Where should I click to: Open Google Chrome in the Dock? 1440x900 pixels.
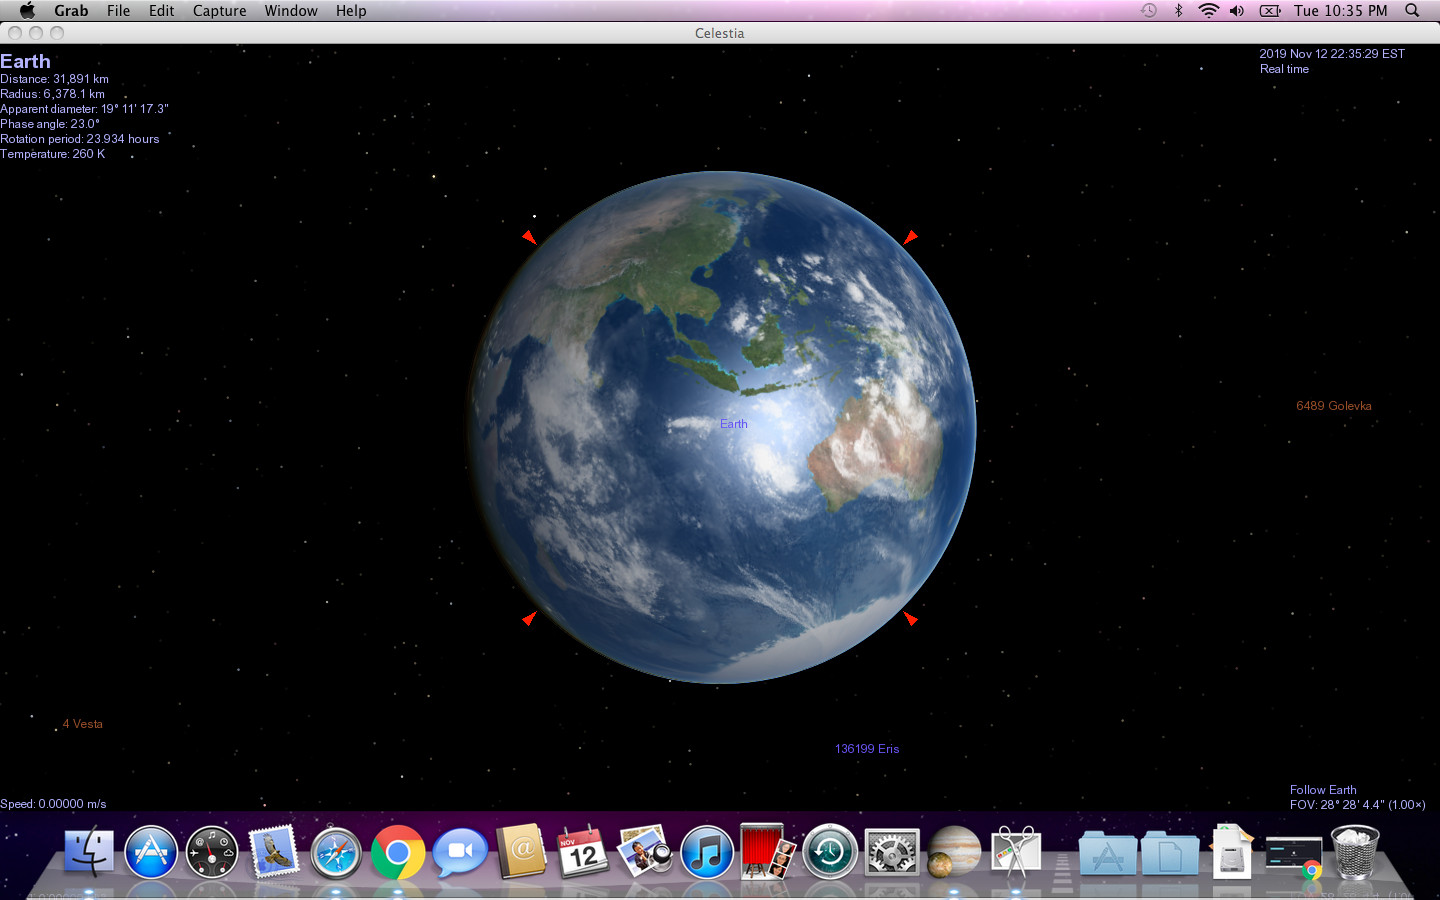398,853
